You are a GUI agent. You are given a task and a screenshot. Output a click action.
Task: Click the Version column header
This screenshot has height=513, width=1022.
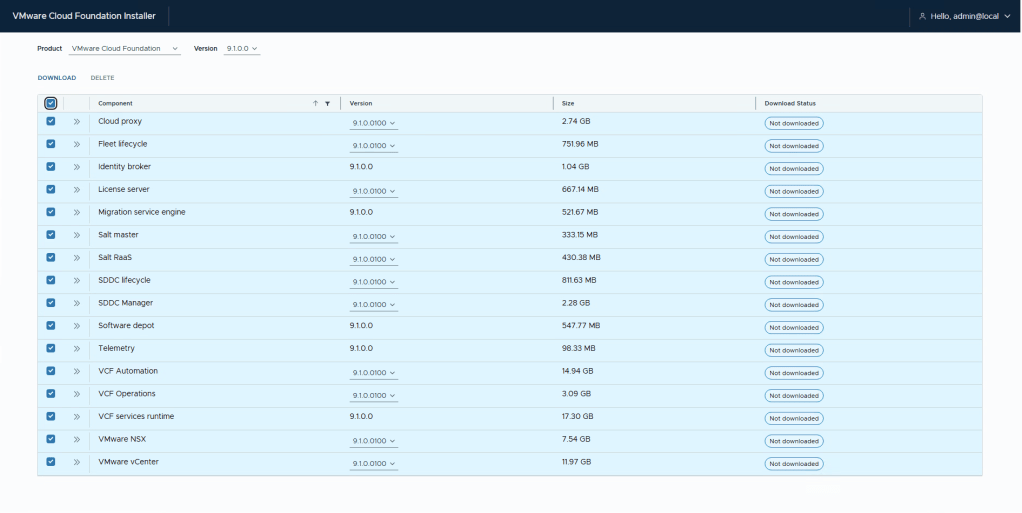(361, 104)
